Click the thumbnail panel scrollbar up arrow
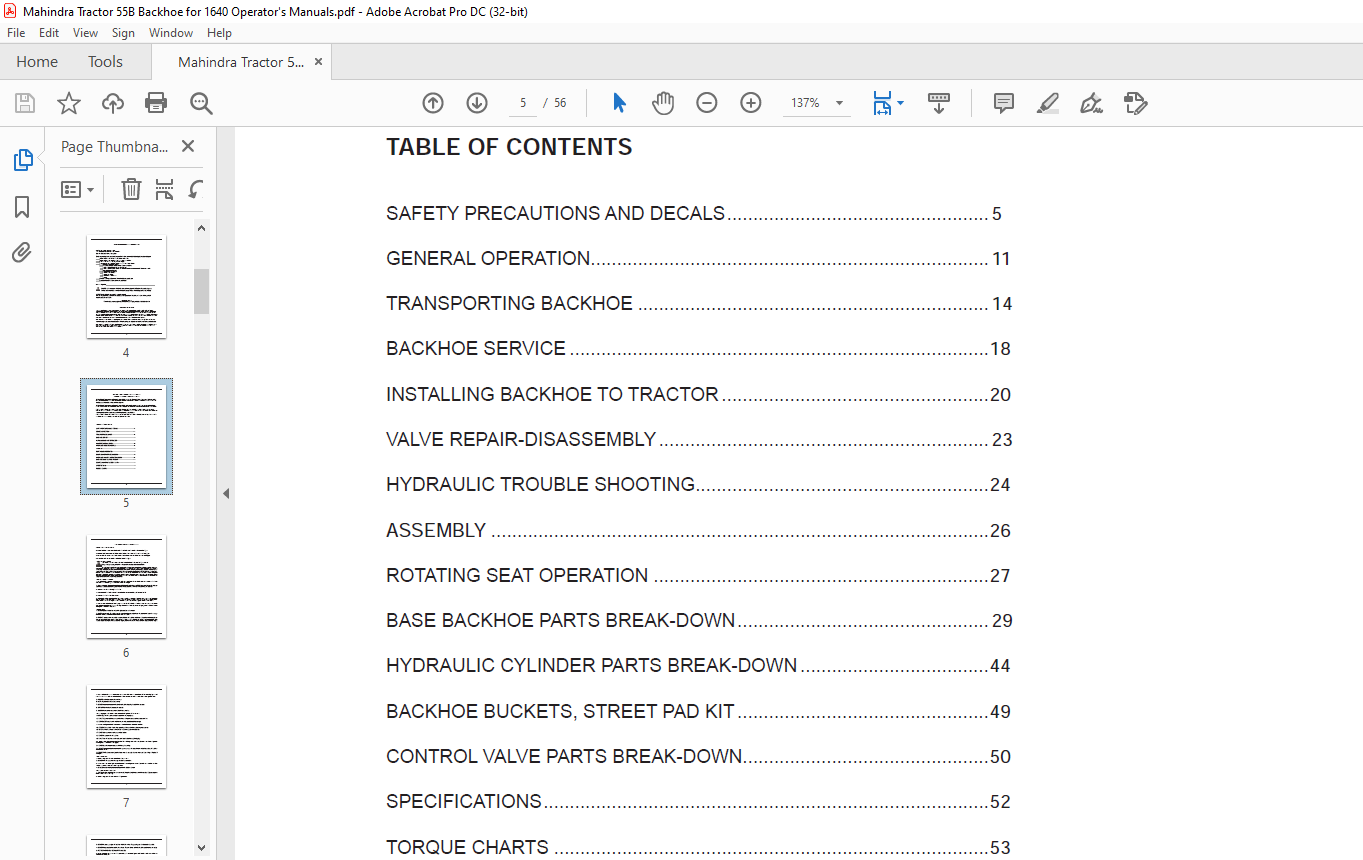1363x860 pixels. tap(202, 228)
